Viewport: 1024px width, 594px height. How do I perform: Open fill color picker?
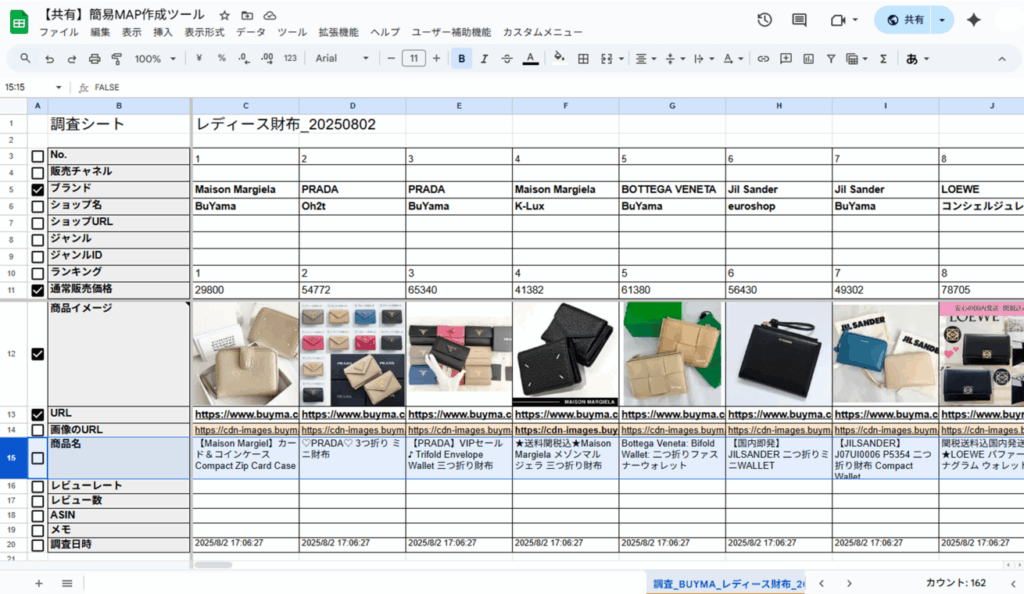pos(559,58)
